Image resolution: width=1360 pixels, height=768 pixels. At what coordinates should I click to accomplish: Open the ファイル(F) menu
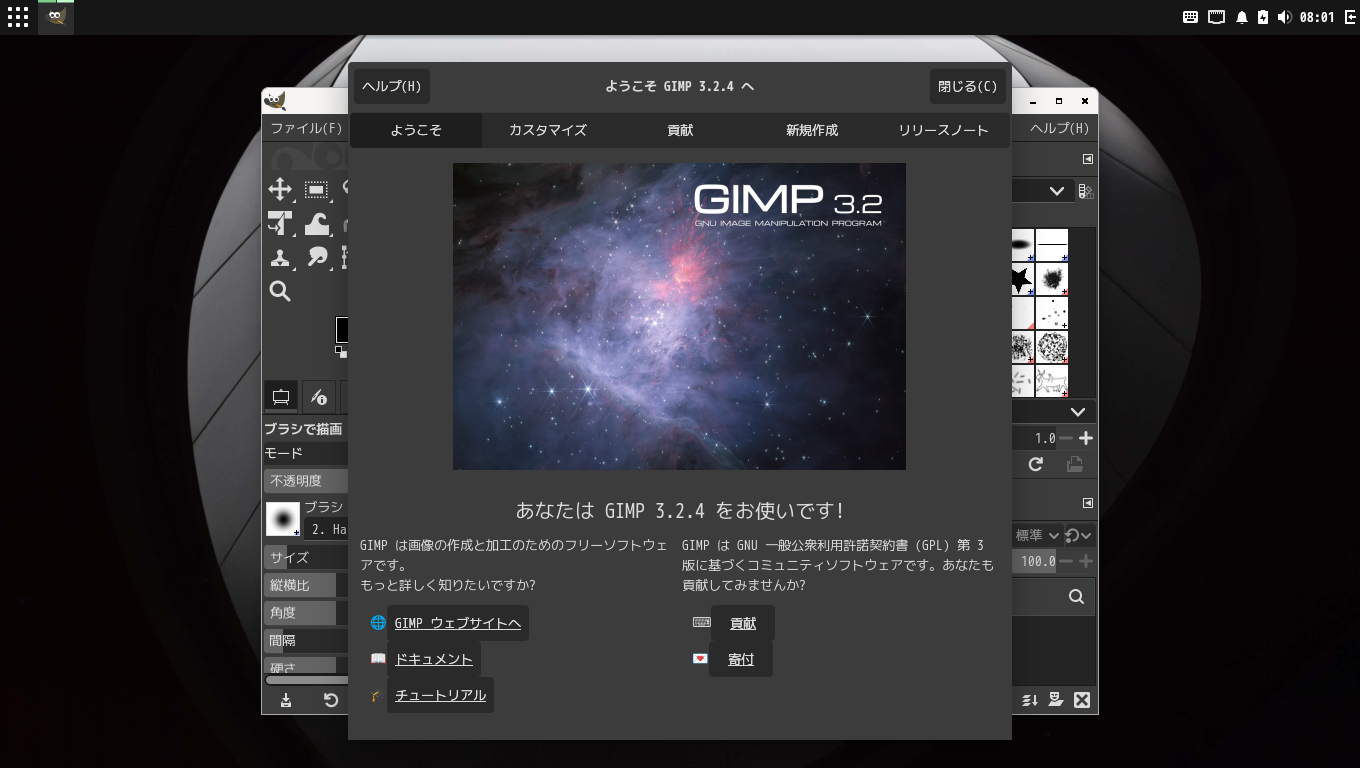pos(306,128)
